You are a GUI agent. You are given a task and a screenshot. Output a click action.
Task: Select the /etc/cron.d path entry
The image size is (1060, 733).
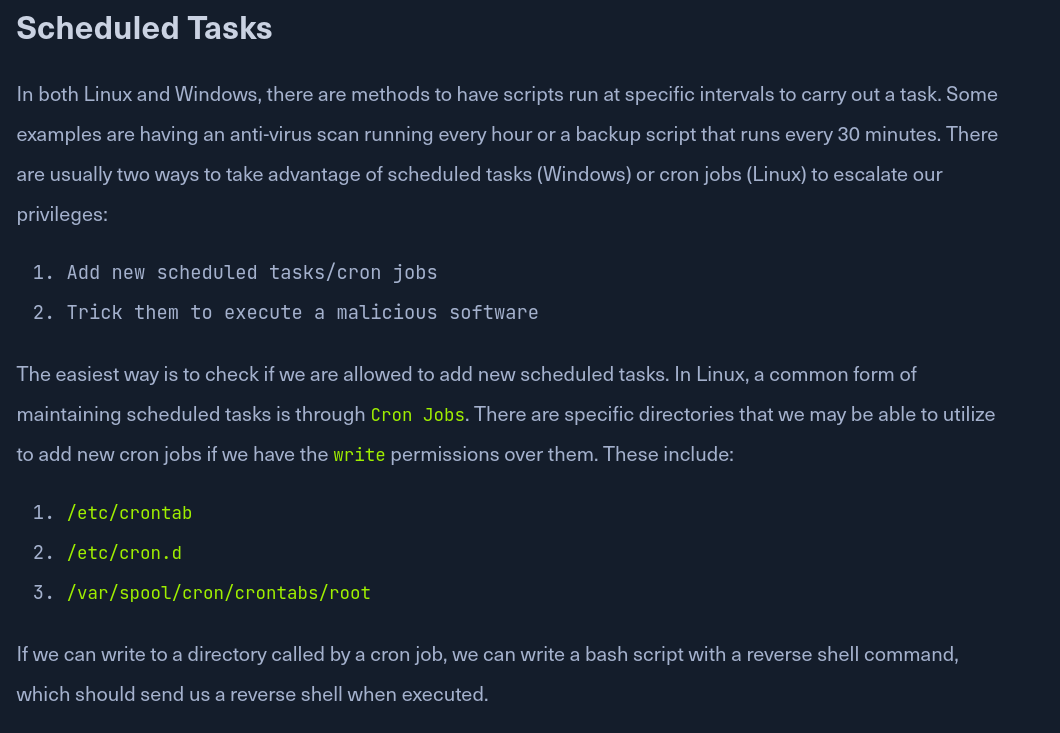click(x=124, y=553)
